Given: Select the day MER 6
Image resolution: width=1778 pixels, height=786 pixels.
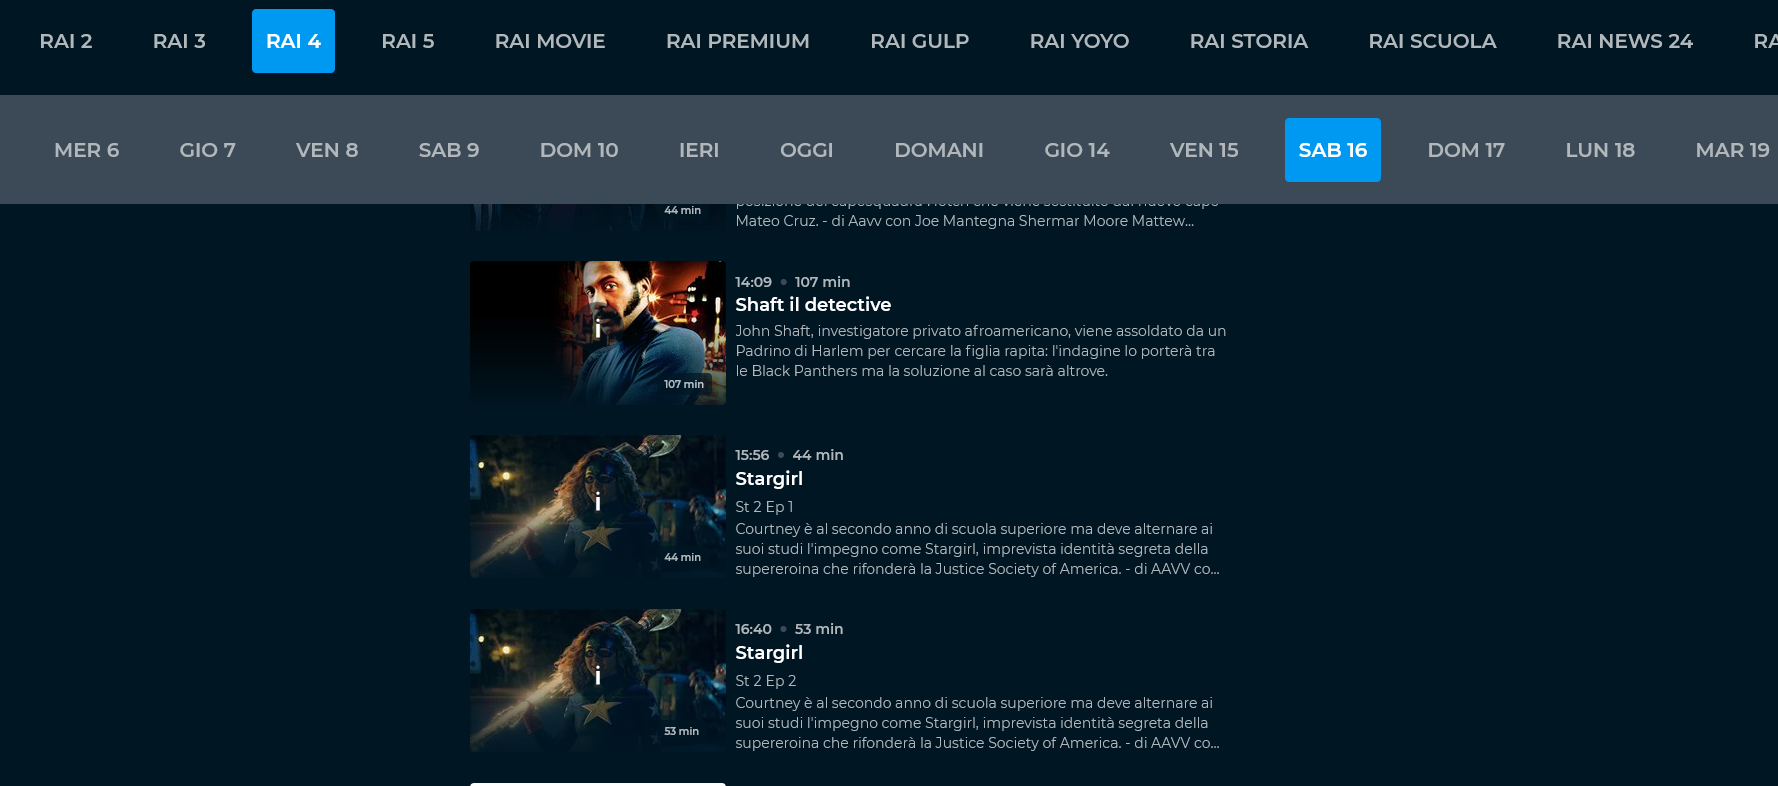Looking at the screenshot, I should coord(86,150).
